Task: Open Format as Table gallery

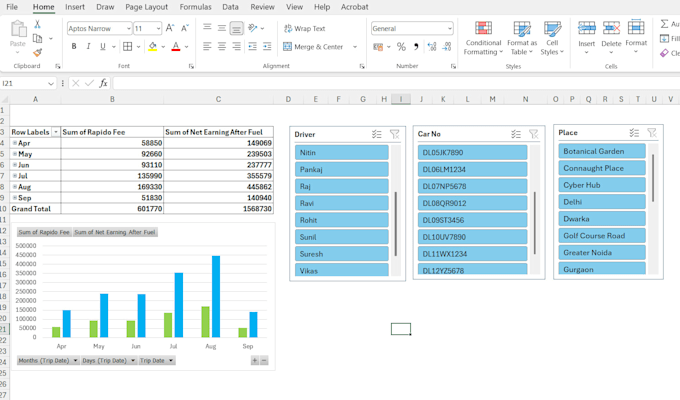Action: 522,38
